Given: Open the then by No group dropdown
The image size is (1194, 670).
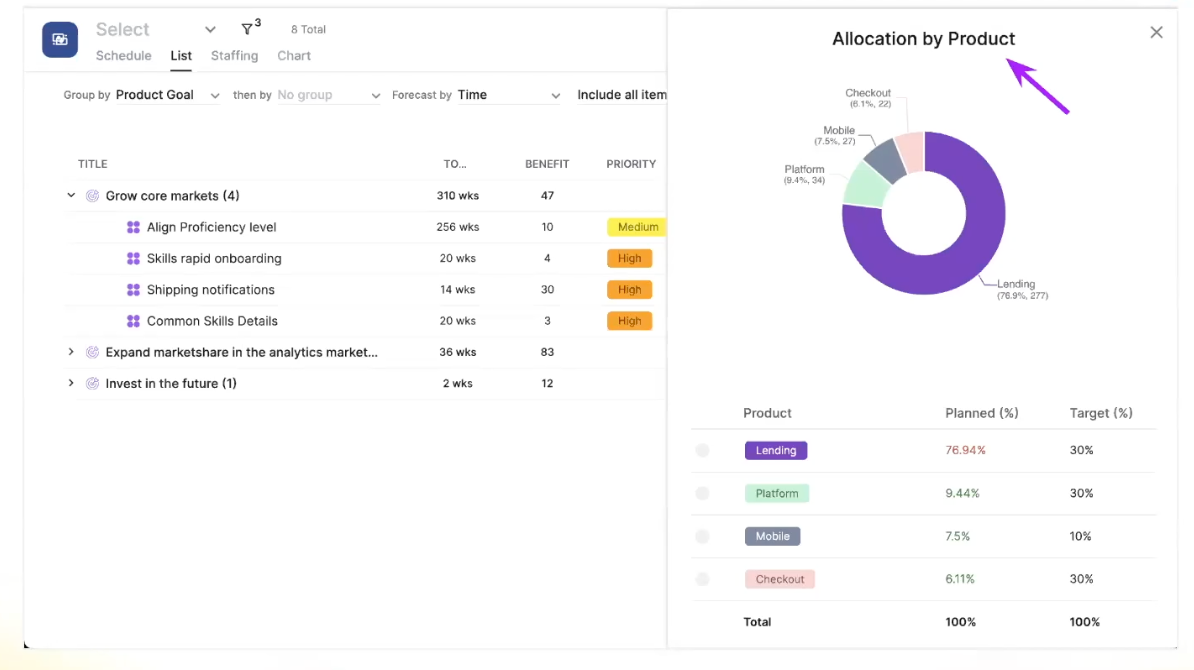Looking at the screenshot, I should tap(328, 95).
